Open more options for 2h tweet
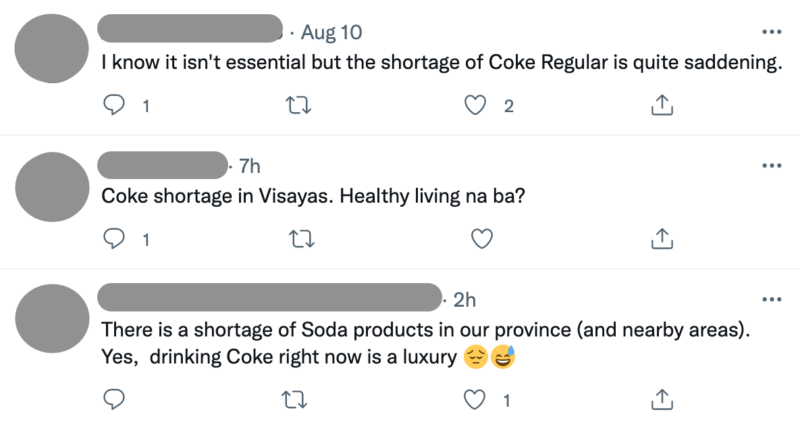This screenshot has height=427, width=800. coord(770,298)
